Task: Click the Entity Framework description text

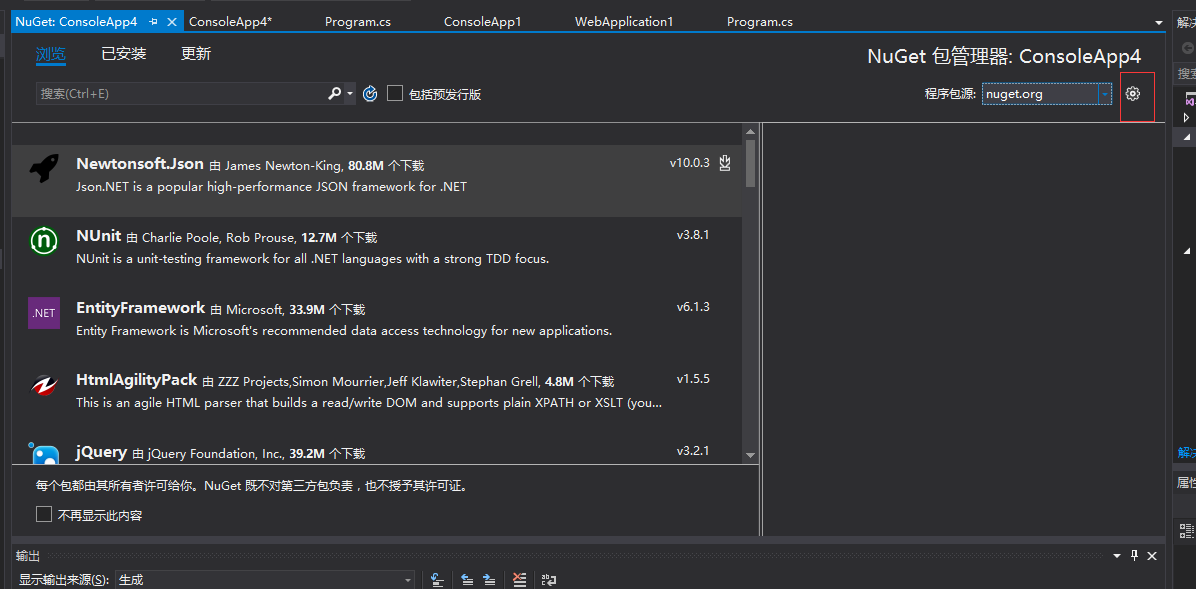Action: (344, 331)
